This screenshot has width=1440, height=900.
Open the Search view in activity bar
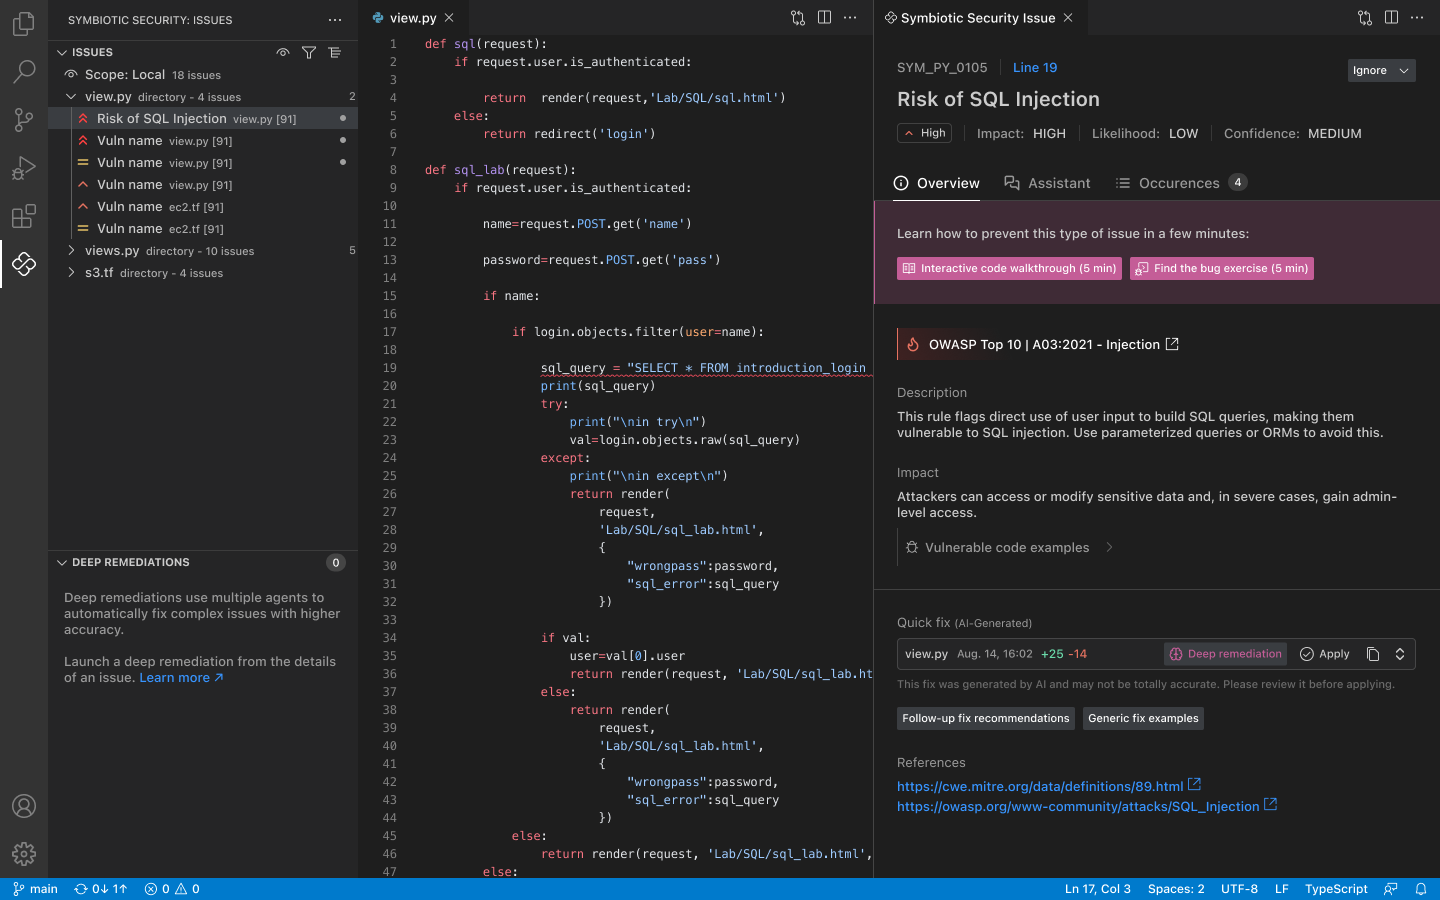point(24,71)
